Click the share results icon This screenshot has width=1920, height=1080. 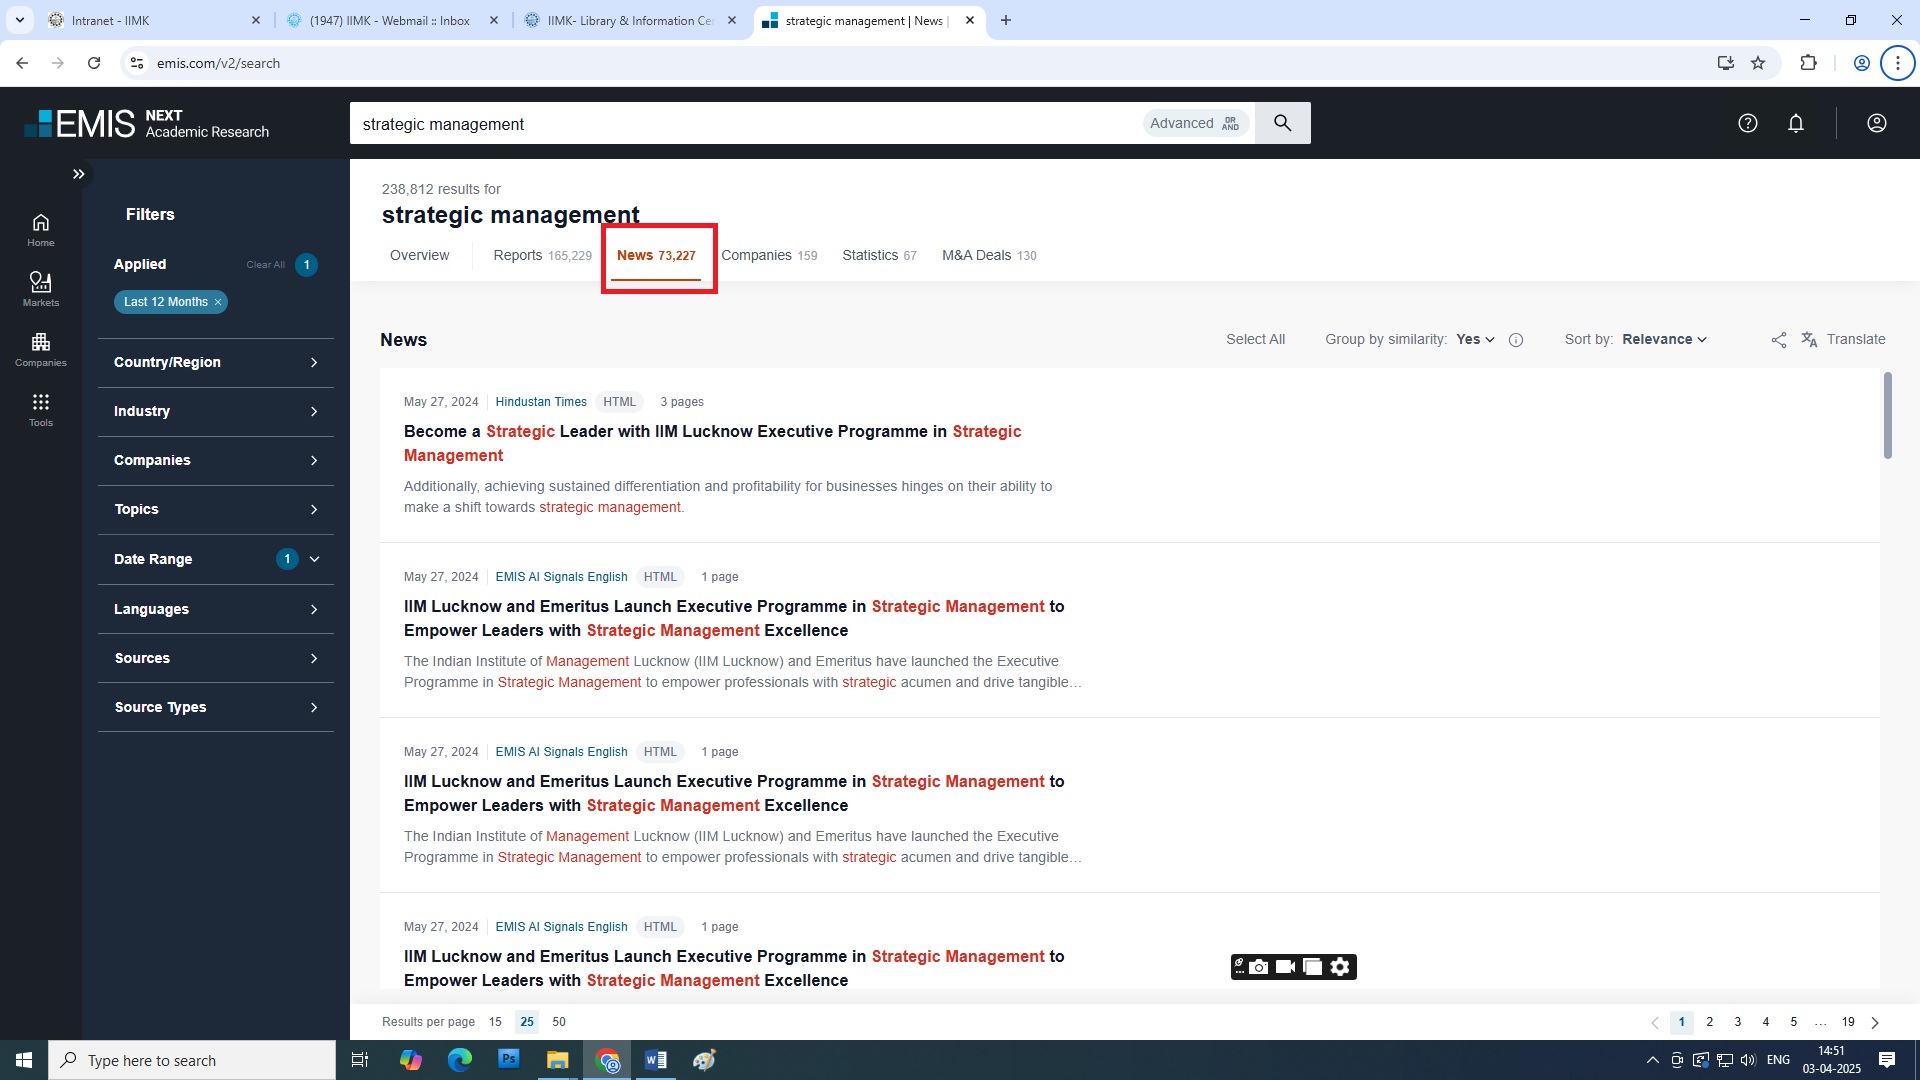tap(1778, 340)
